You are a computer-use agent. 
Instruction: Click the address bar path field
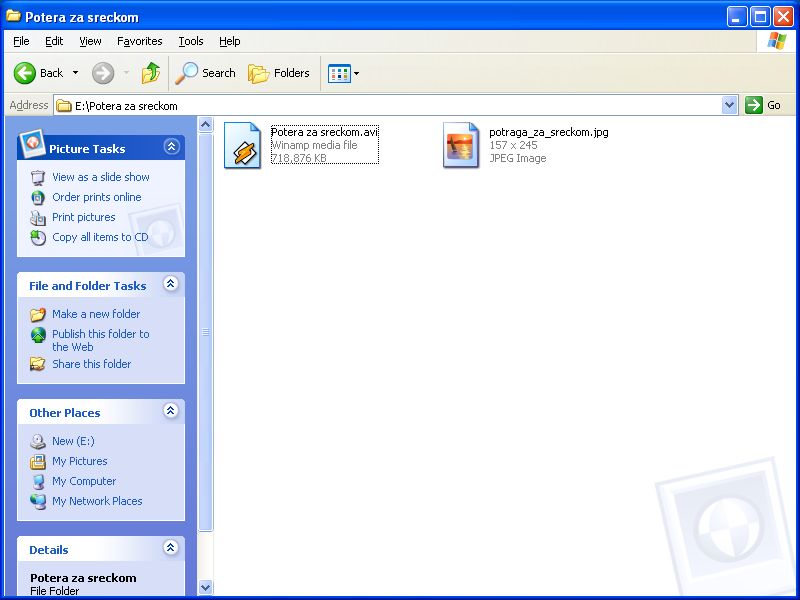(388, 106)
